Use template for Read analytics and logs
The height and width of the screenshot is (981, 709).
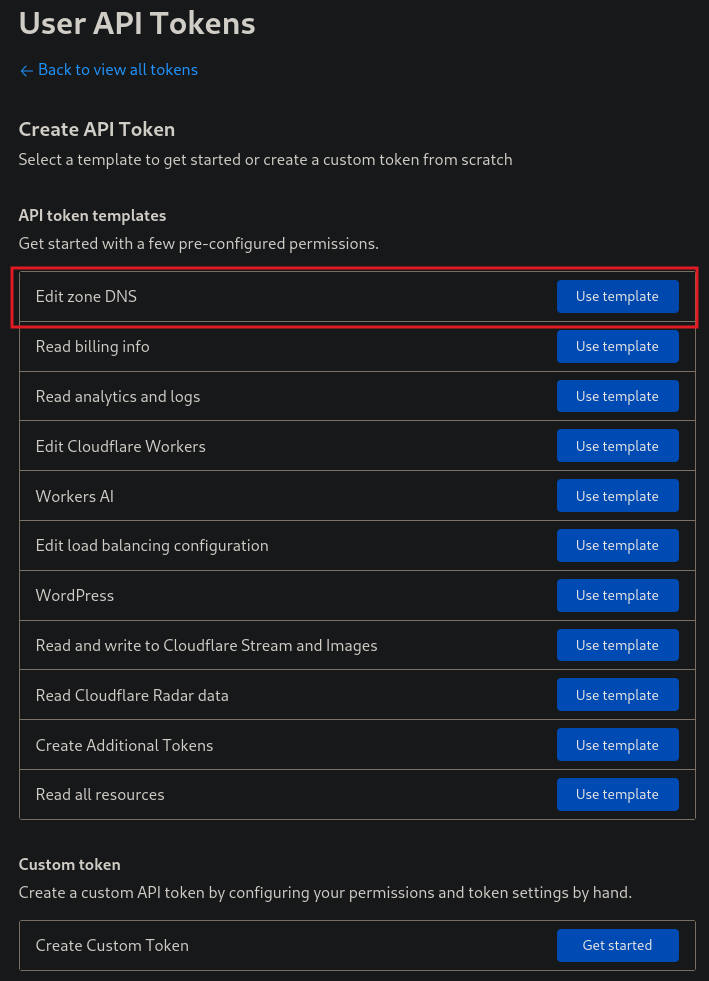point(618,396)
